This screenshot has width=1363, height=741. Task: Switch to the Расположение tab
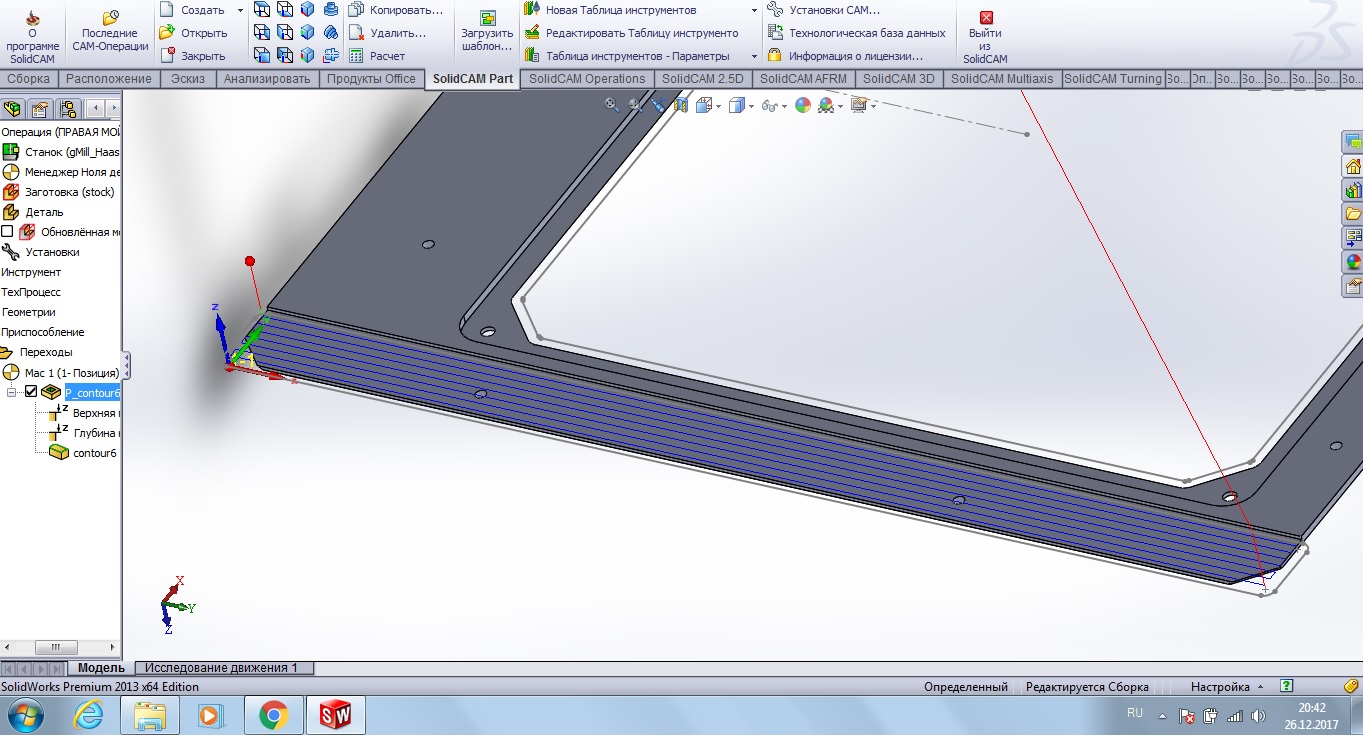click(109, 79)
